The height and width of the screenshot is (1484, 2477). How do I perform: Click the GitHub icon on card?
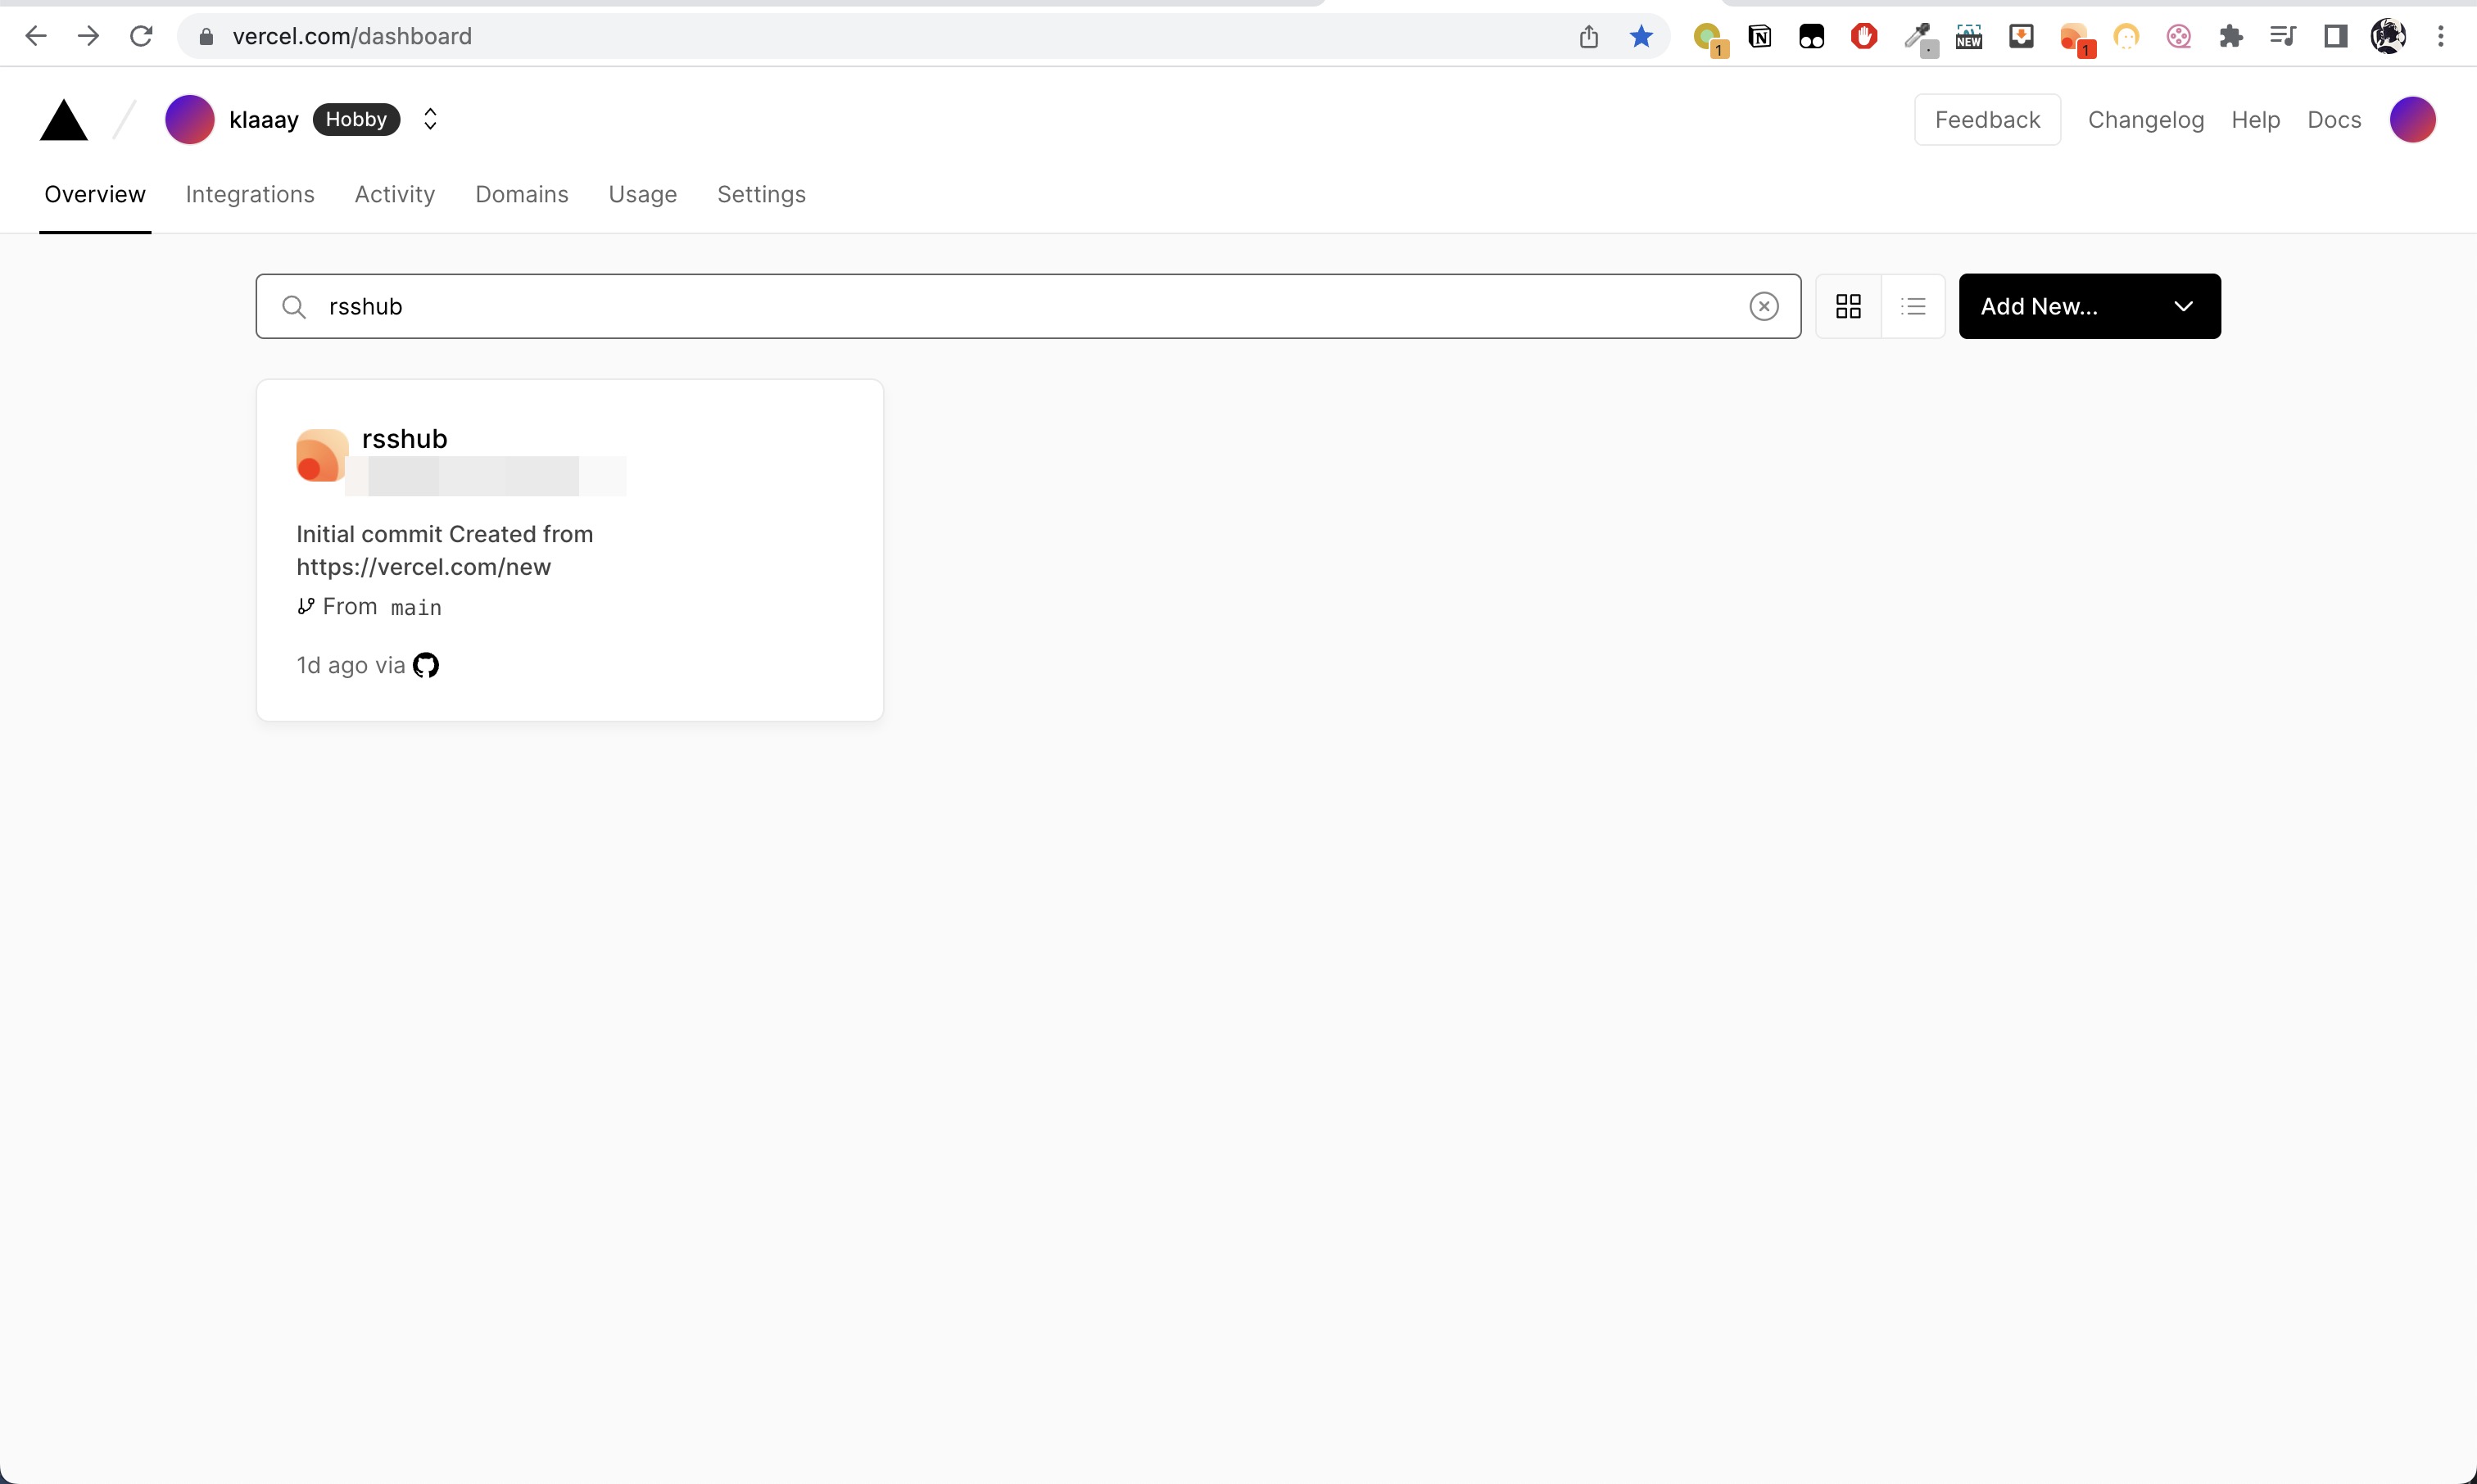426,665
